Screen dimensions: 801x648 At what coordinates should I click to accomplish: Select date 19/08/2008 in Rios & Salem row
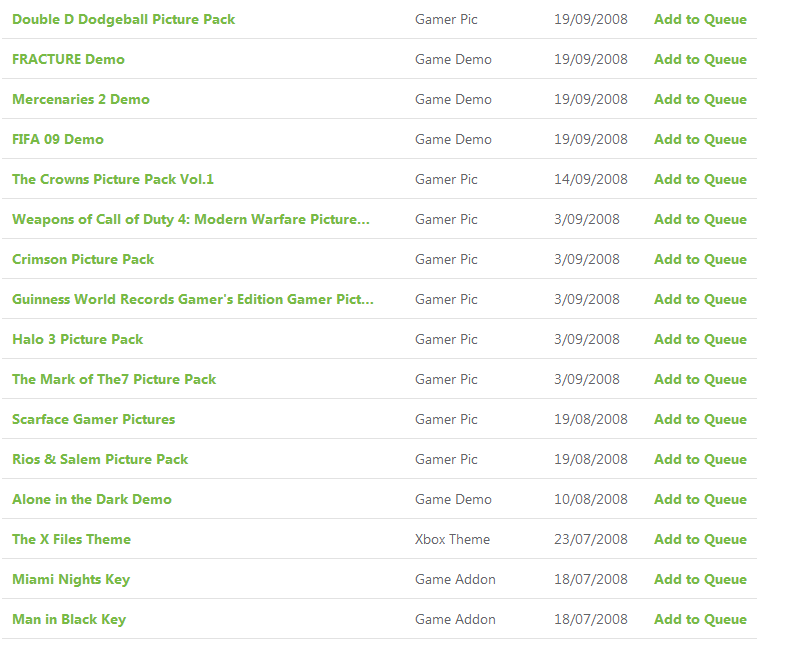tap(591, 459)
